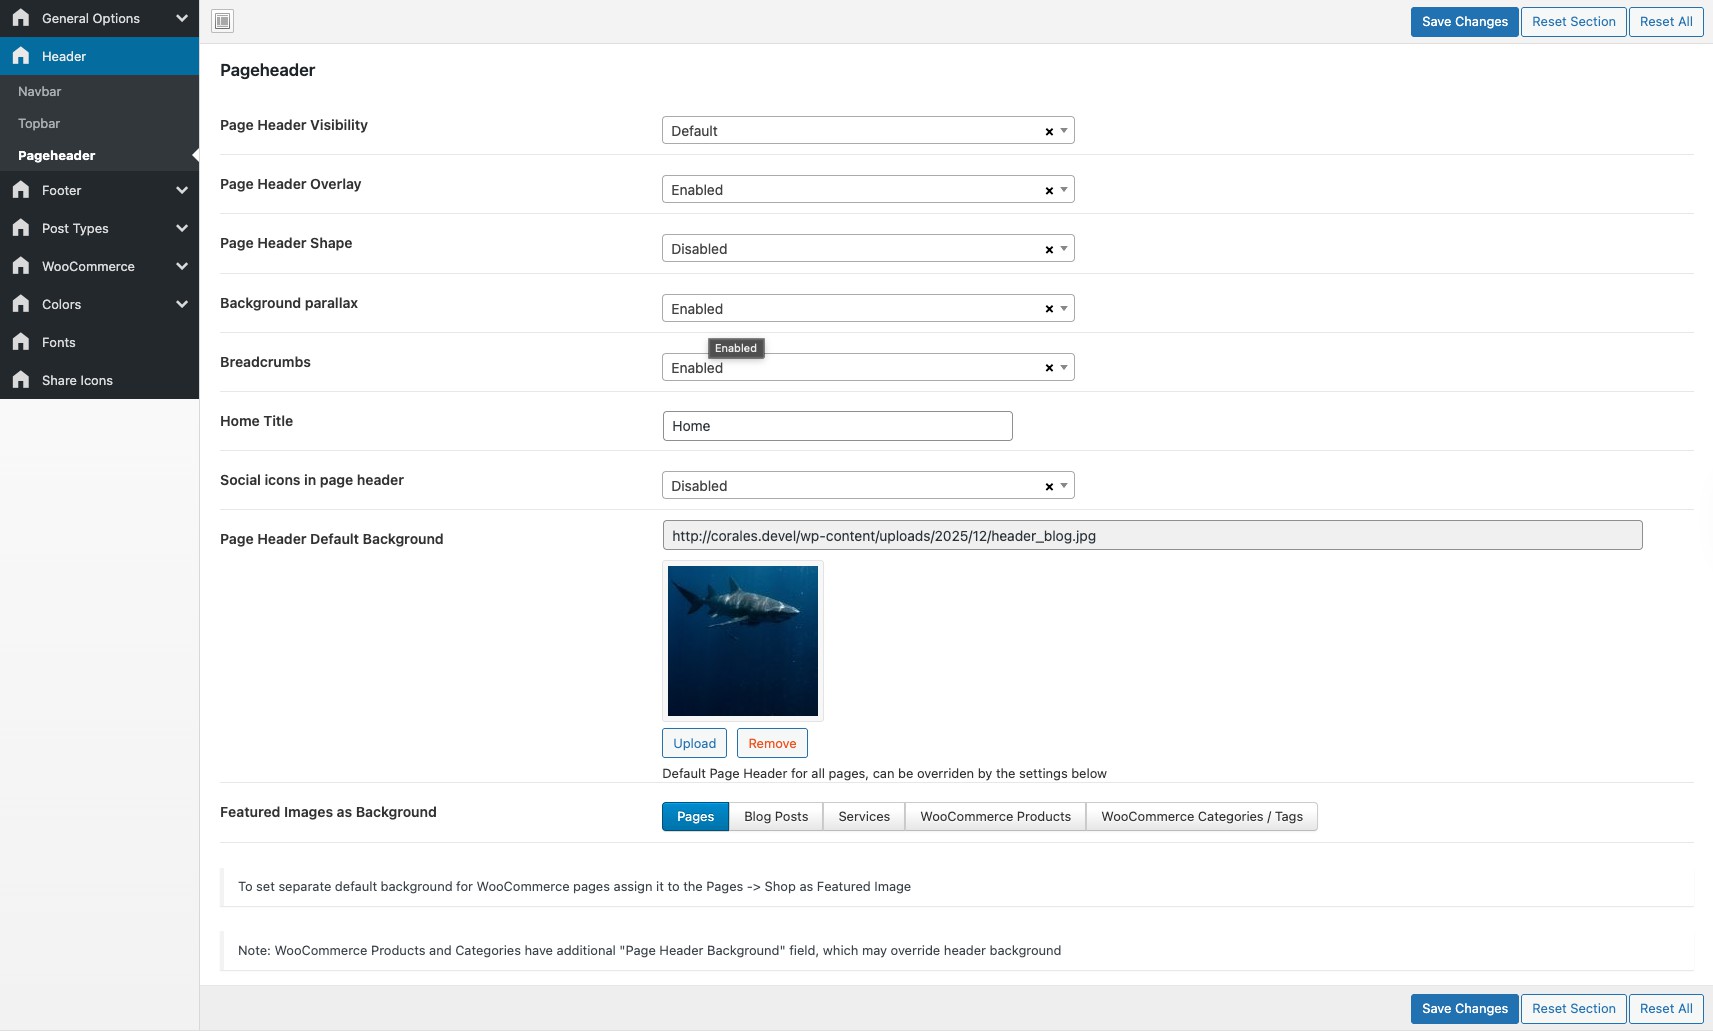Screen dimensions: 1713x1031
Task: Remove the header background image
Action: coord(772,743)
